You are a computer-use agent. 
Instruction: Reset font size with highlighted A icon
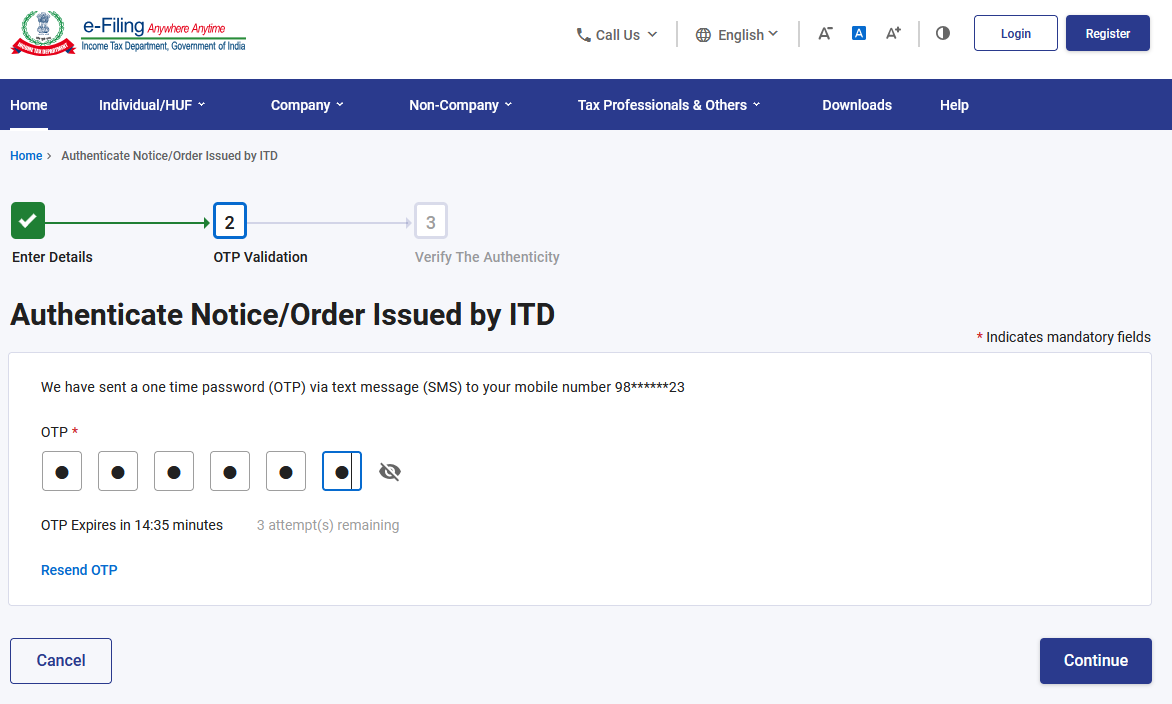pos(859,33)
